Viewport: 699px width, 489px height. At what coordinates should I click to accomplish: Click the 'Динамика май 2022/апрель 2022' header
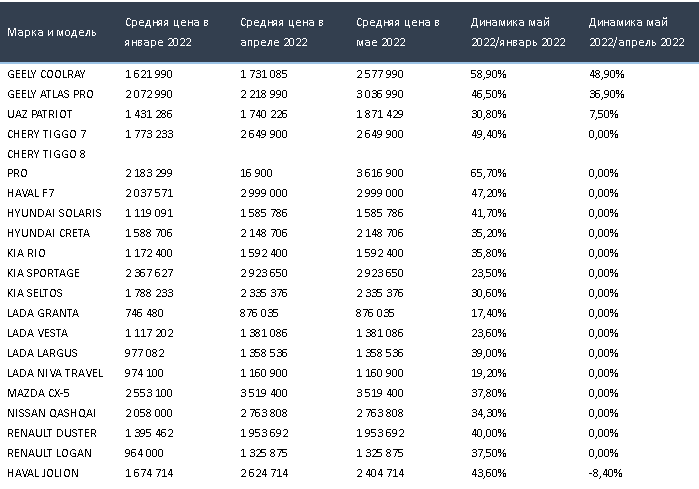[634, 32]
